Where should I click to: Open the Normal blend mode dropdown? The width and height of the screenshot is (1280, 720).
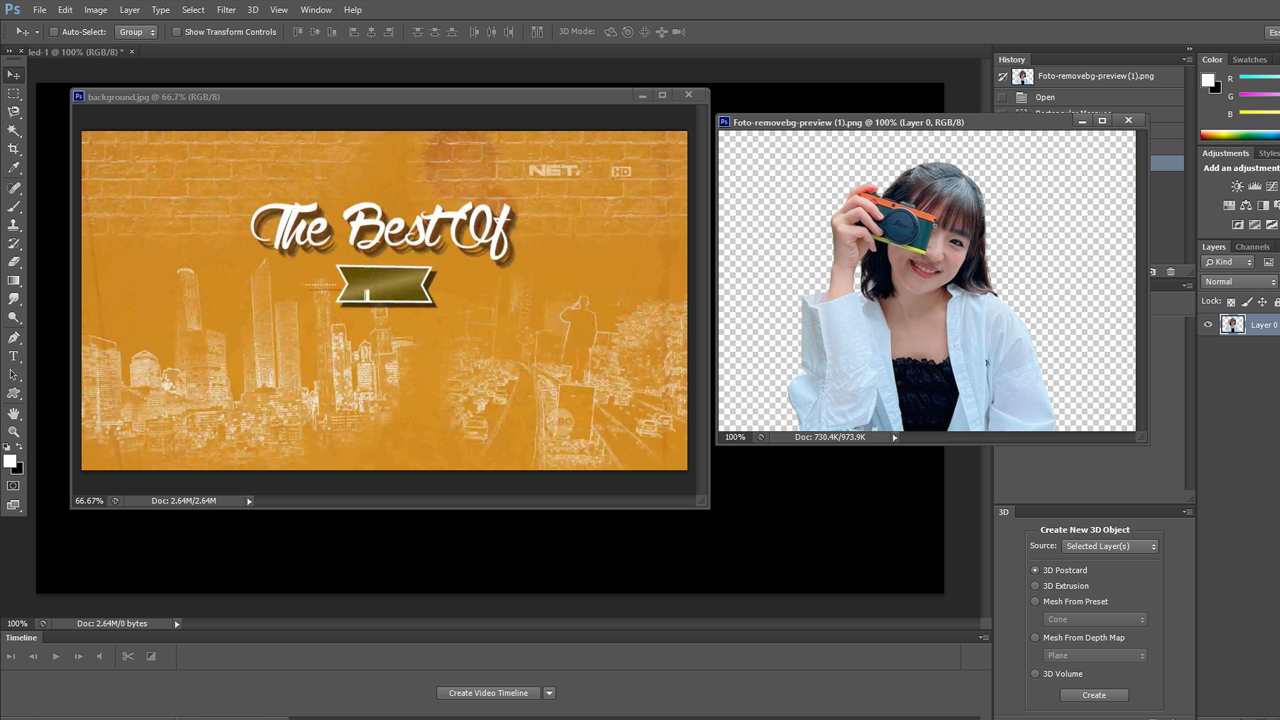(1240, 282)
